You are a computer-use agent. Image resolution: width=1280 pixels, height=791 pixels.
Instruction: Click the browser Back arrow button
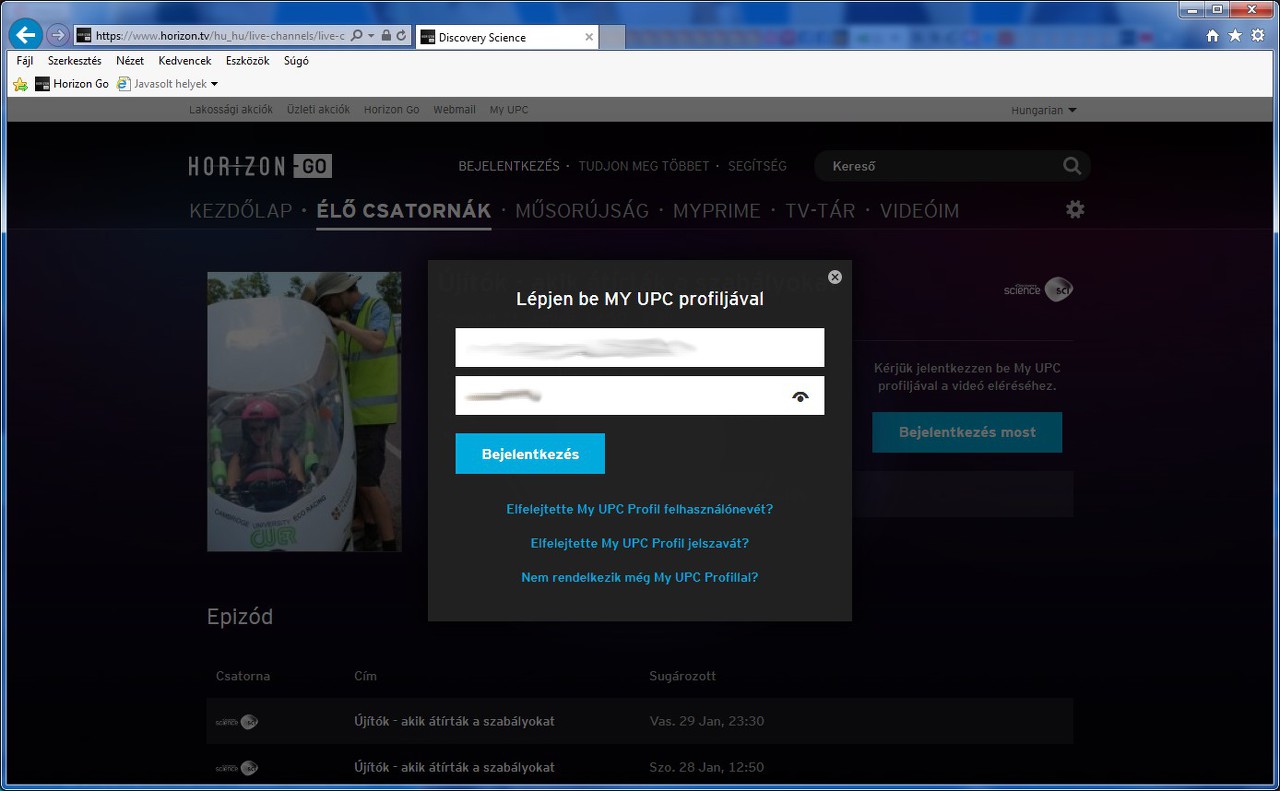coord(25,36)
